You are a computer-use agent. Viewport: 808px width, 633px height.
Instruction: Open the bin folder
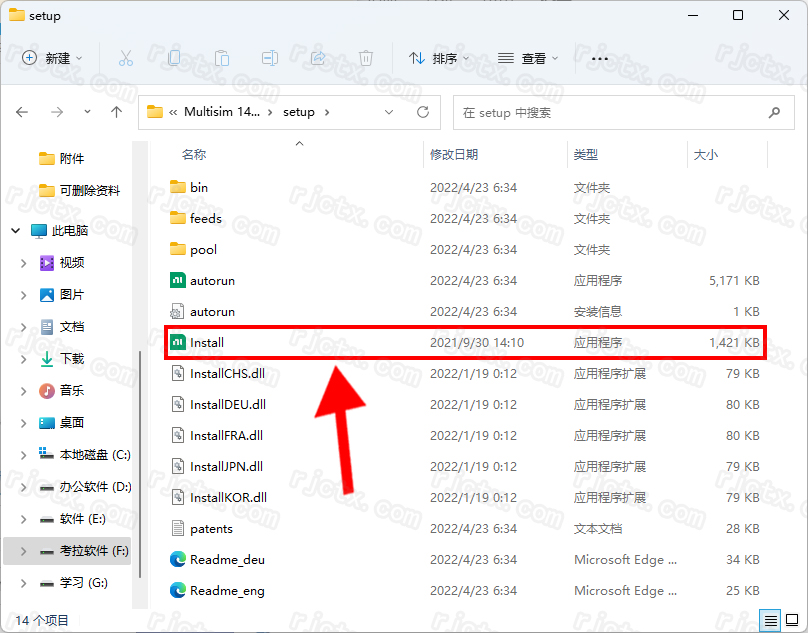(x=199, y=187)
